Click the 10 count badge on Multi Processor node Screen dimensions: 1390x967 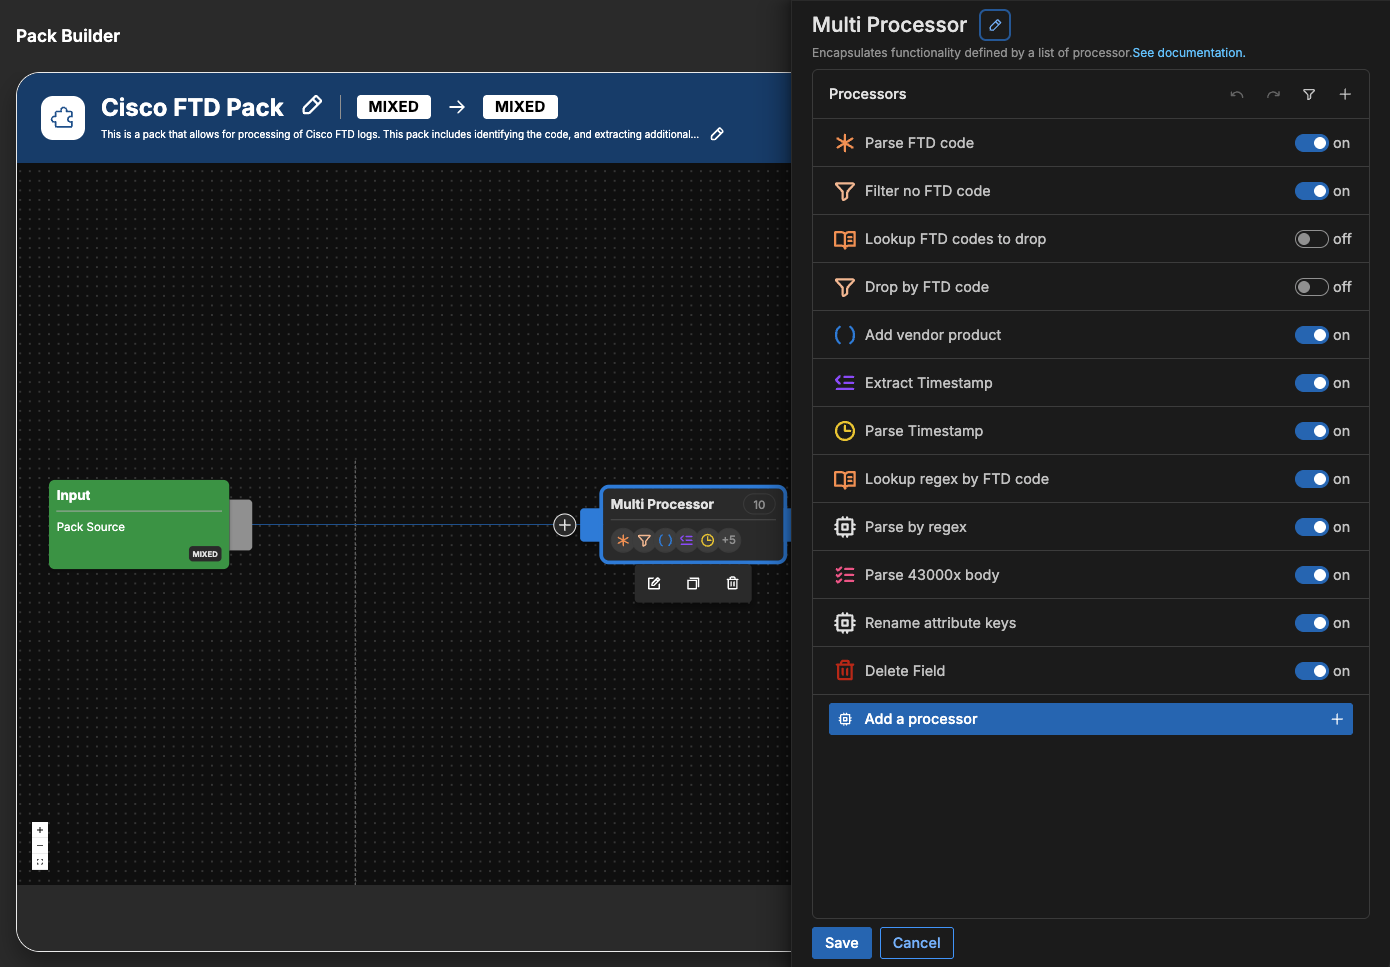(x=759, y=505)
